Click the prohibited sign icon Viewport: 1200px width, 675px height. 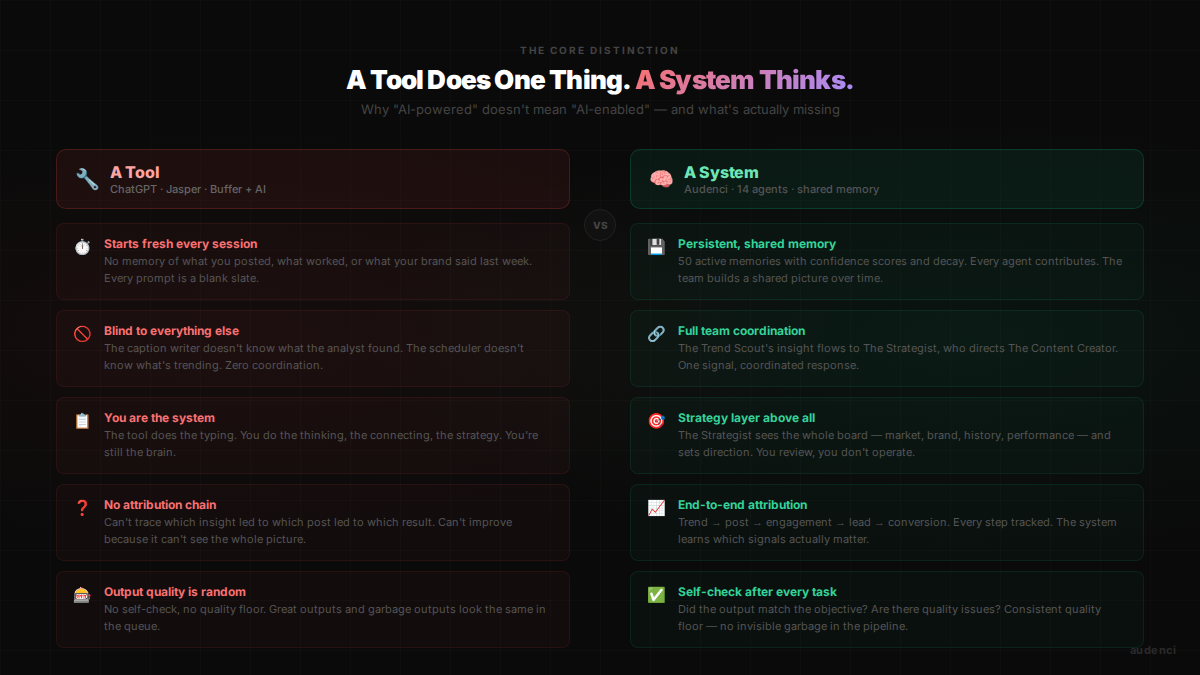82,334
